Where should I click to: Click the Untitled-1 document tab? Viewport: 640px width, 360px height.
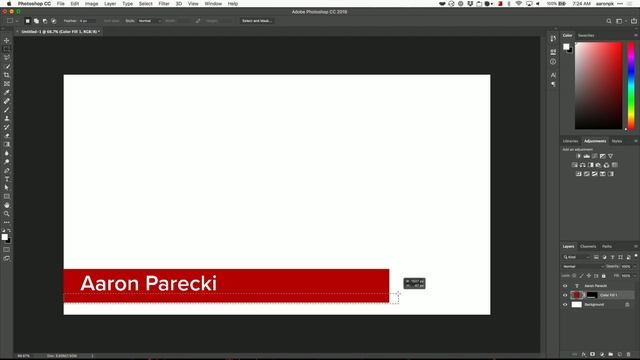coord(59,31)
